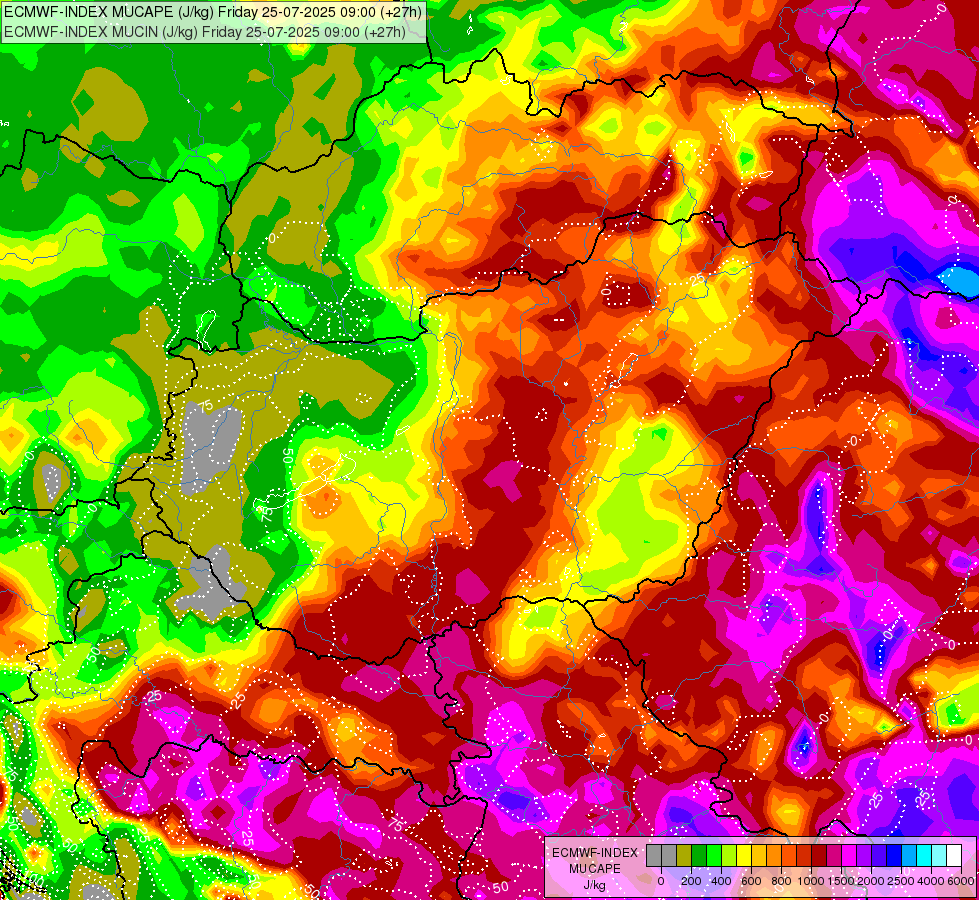
Task: Click the J/kg unit label in legend
Action: tap(595, 886)
